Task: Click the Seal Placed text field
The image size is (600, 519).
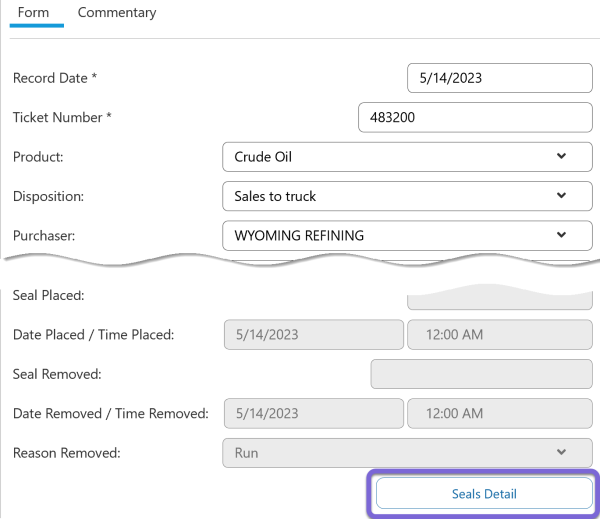Action: tap(499, 299)
